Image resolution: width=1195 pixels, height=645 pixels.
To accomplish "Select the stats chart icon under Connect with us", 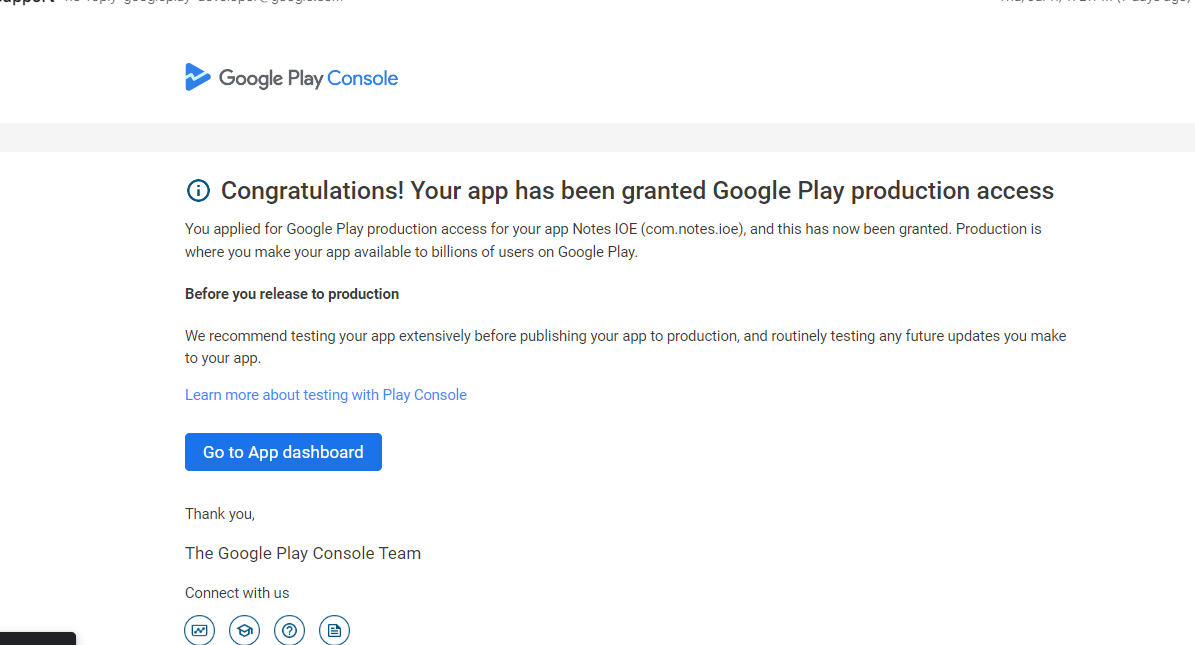I will (x=199, y=630).
